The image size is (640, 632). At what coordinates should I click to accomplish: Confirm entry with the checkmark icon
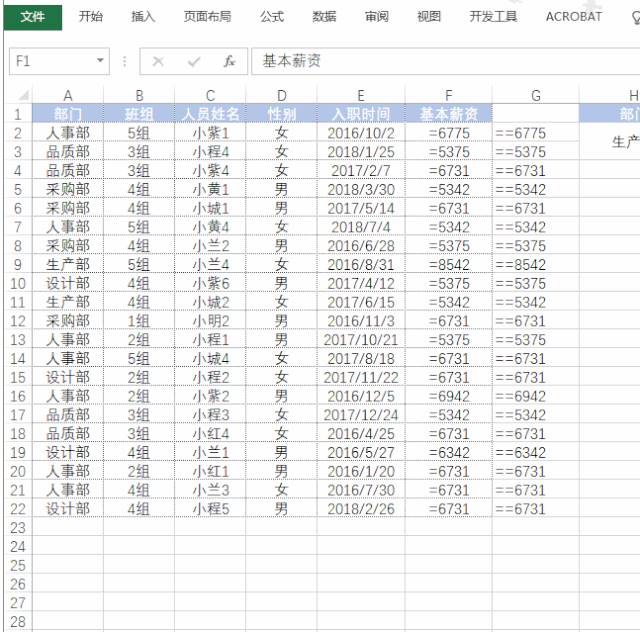click(x=193, y=62)
